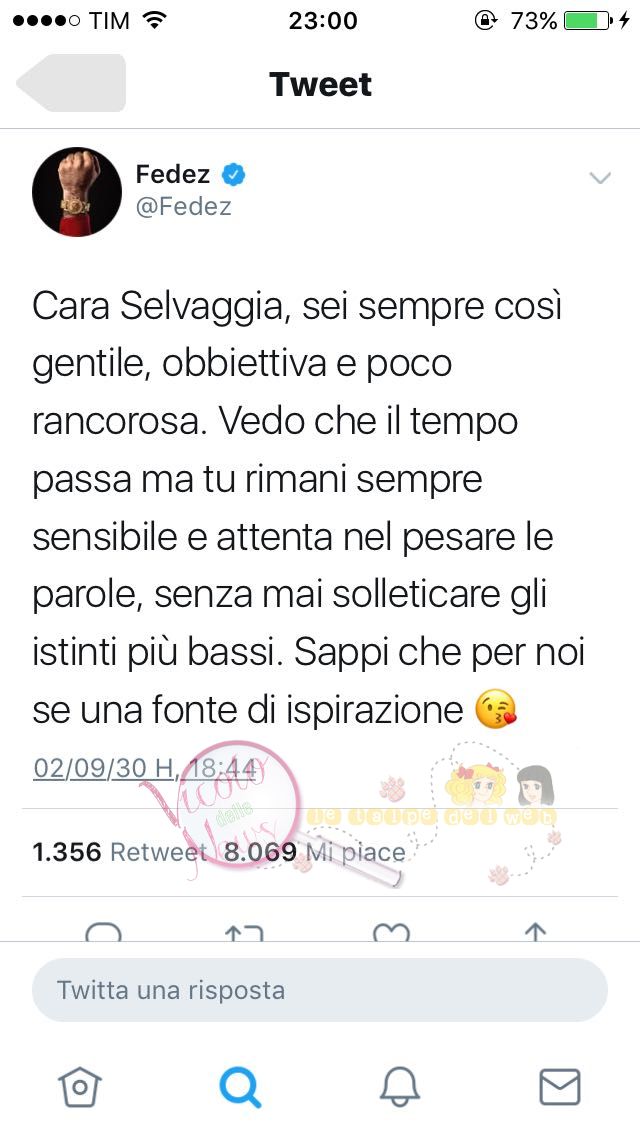Open Fedez profile picture
640x1136 pixels.
click(77, 192)
